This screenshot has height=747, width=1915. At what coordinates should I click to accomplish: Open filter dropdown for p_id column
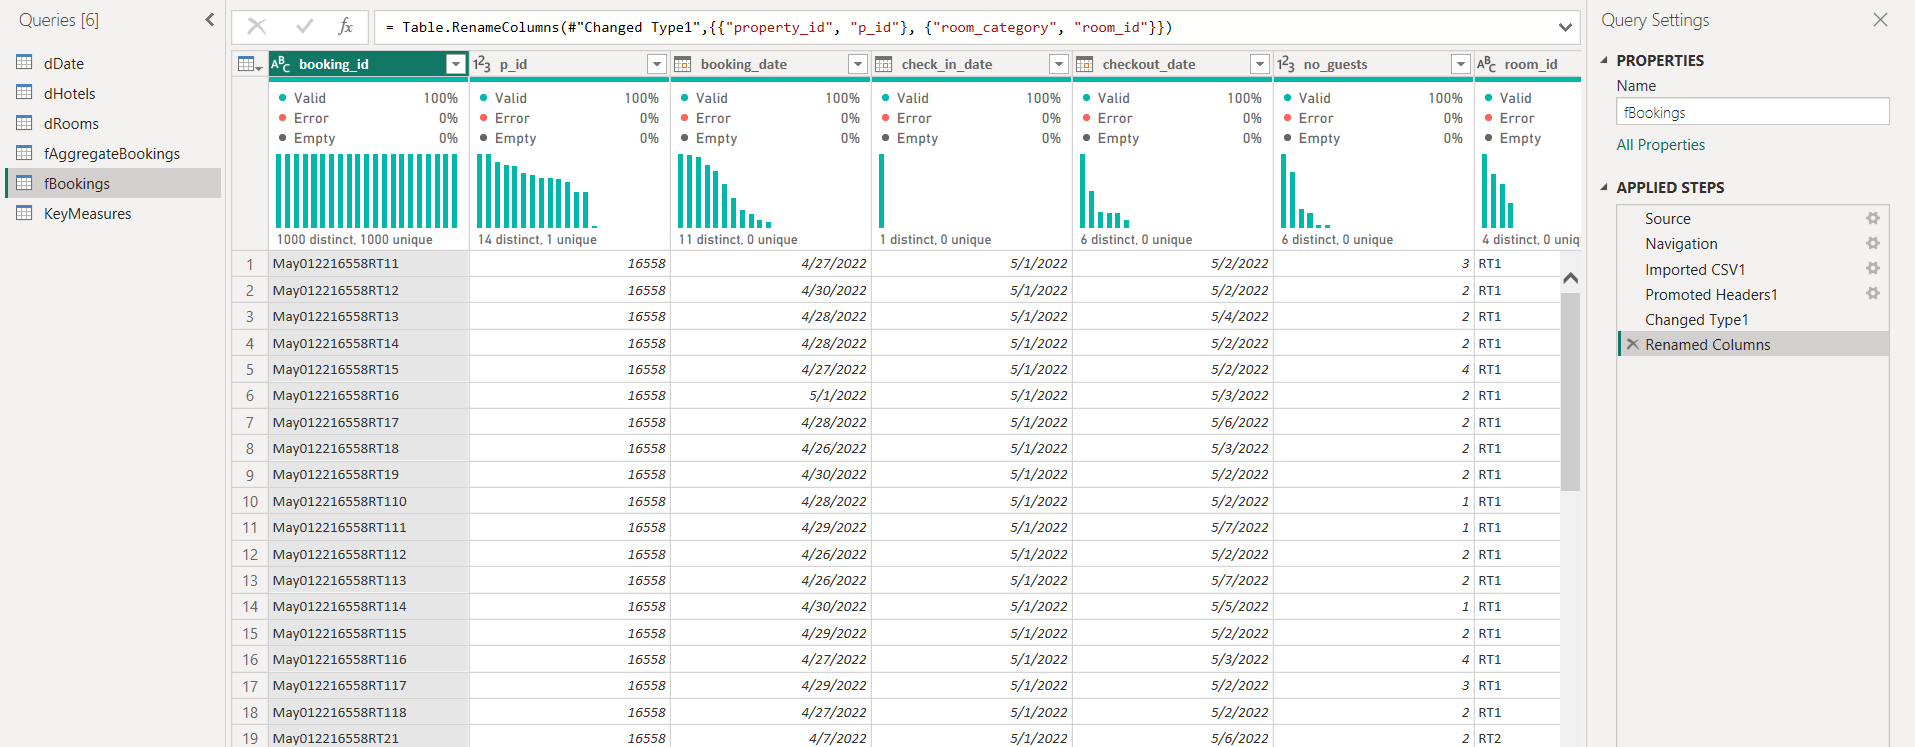pyautogui.click(x=657, y=64)
